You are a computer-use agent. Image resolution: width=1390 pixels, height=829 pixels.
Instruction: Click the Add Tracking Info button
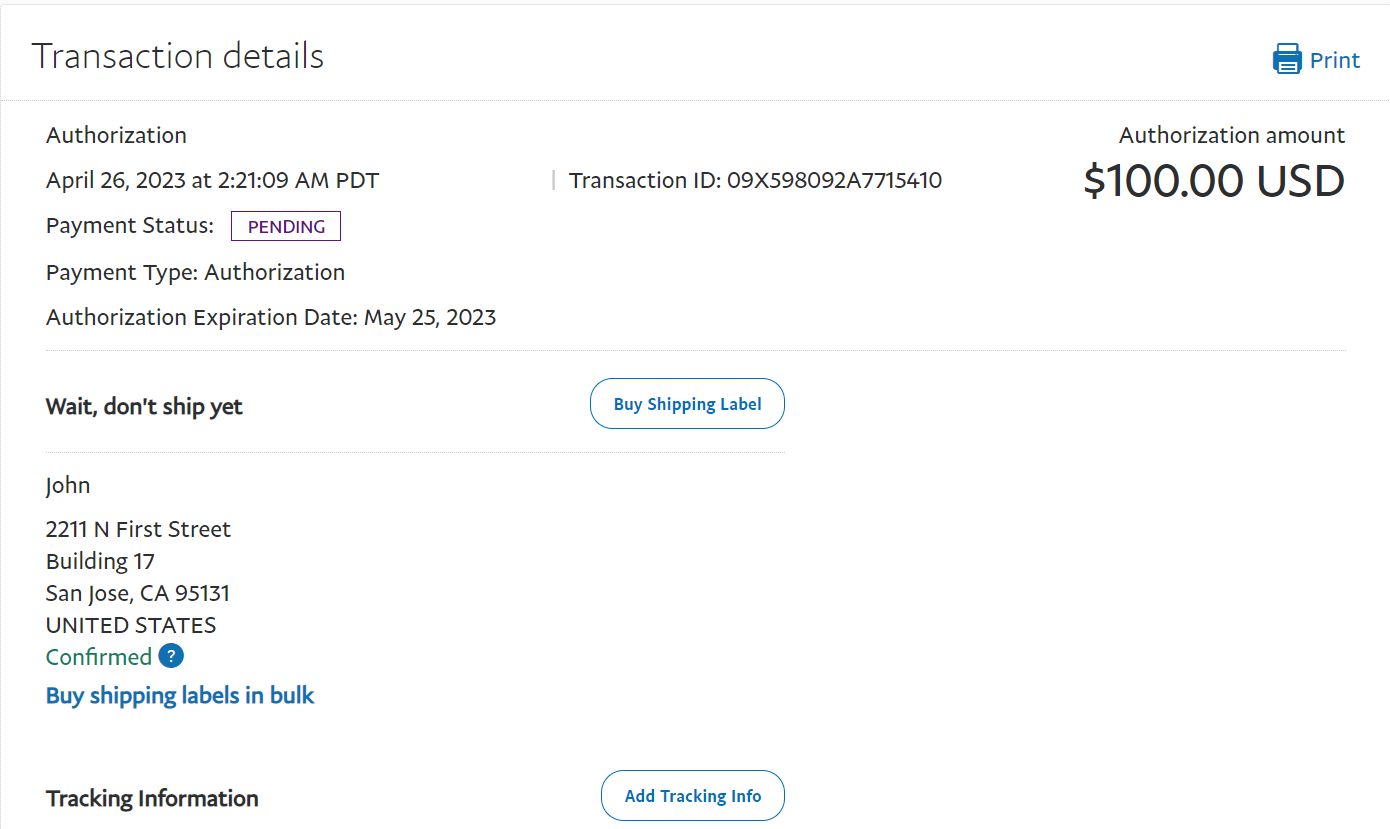point(693,796)
